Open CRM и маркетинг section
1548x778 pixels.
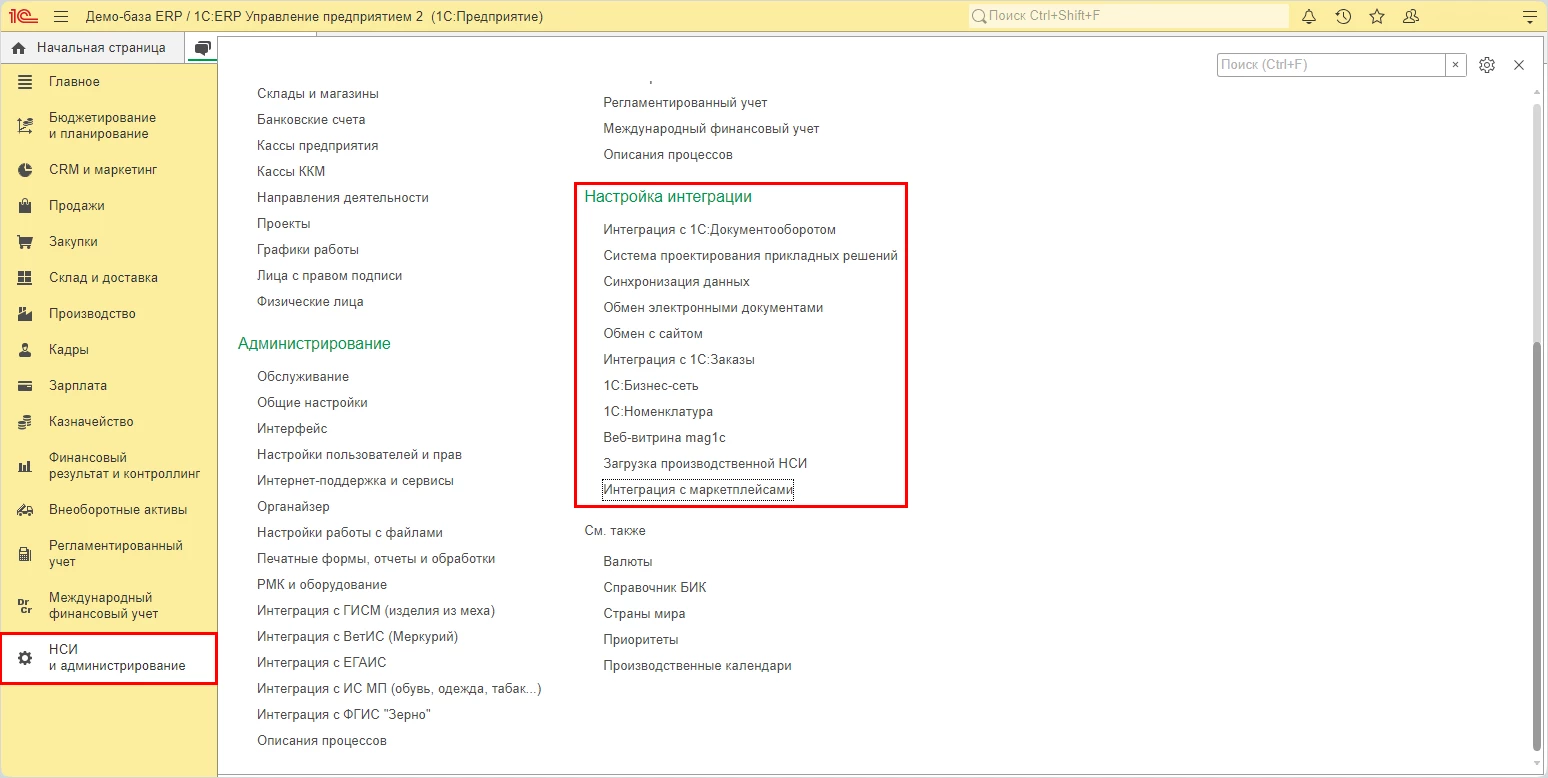(109, 170)
